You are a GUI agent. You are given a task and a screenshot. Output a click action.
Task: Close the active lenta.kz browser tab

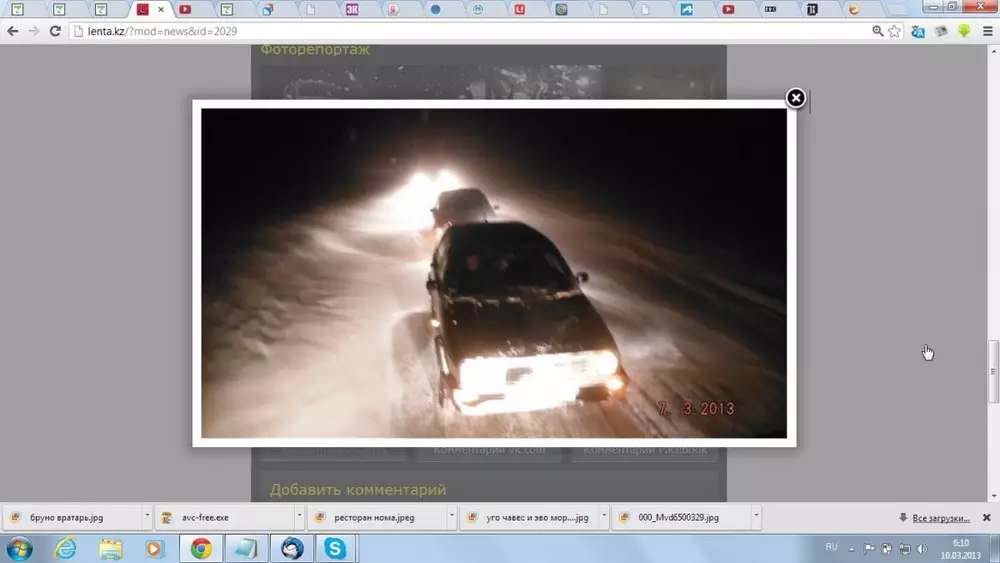(x=161, y=10)
